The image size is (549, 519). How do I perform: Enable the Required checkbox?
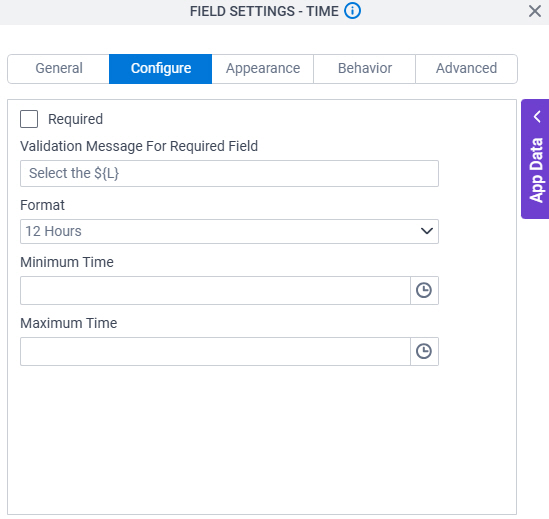[x=29, y=119]
